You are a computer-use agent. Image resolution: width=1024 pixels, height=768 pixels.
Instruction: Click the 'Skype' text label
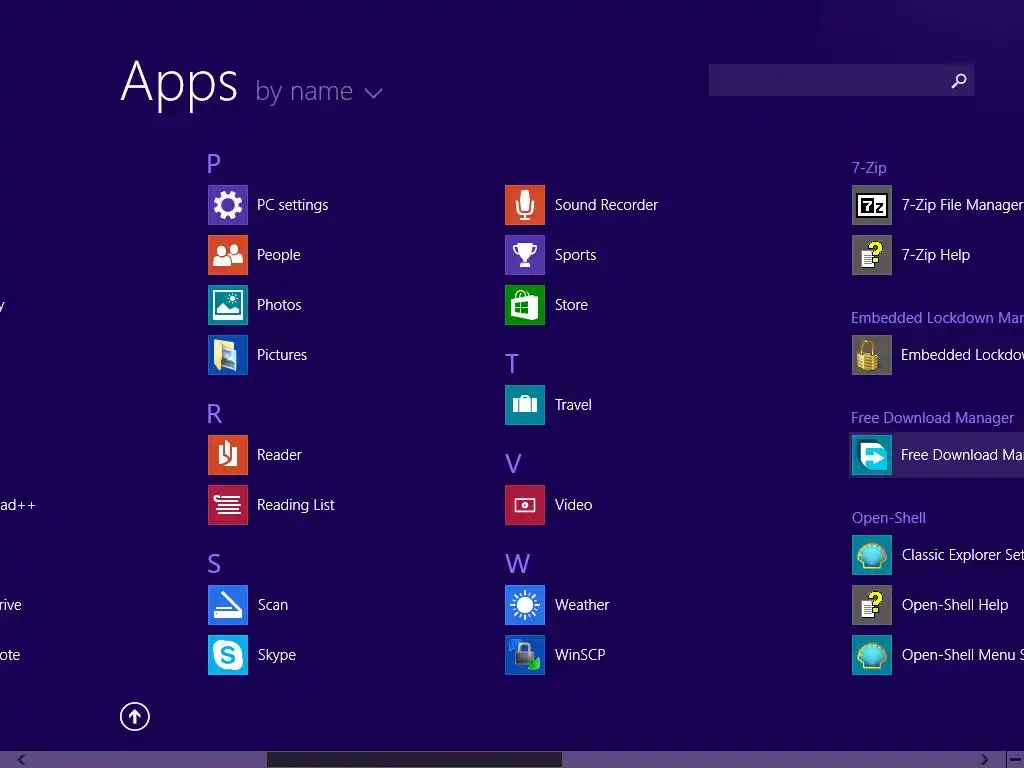click(276, 655)
